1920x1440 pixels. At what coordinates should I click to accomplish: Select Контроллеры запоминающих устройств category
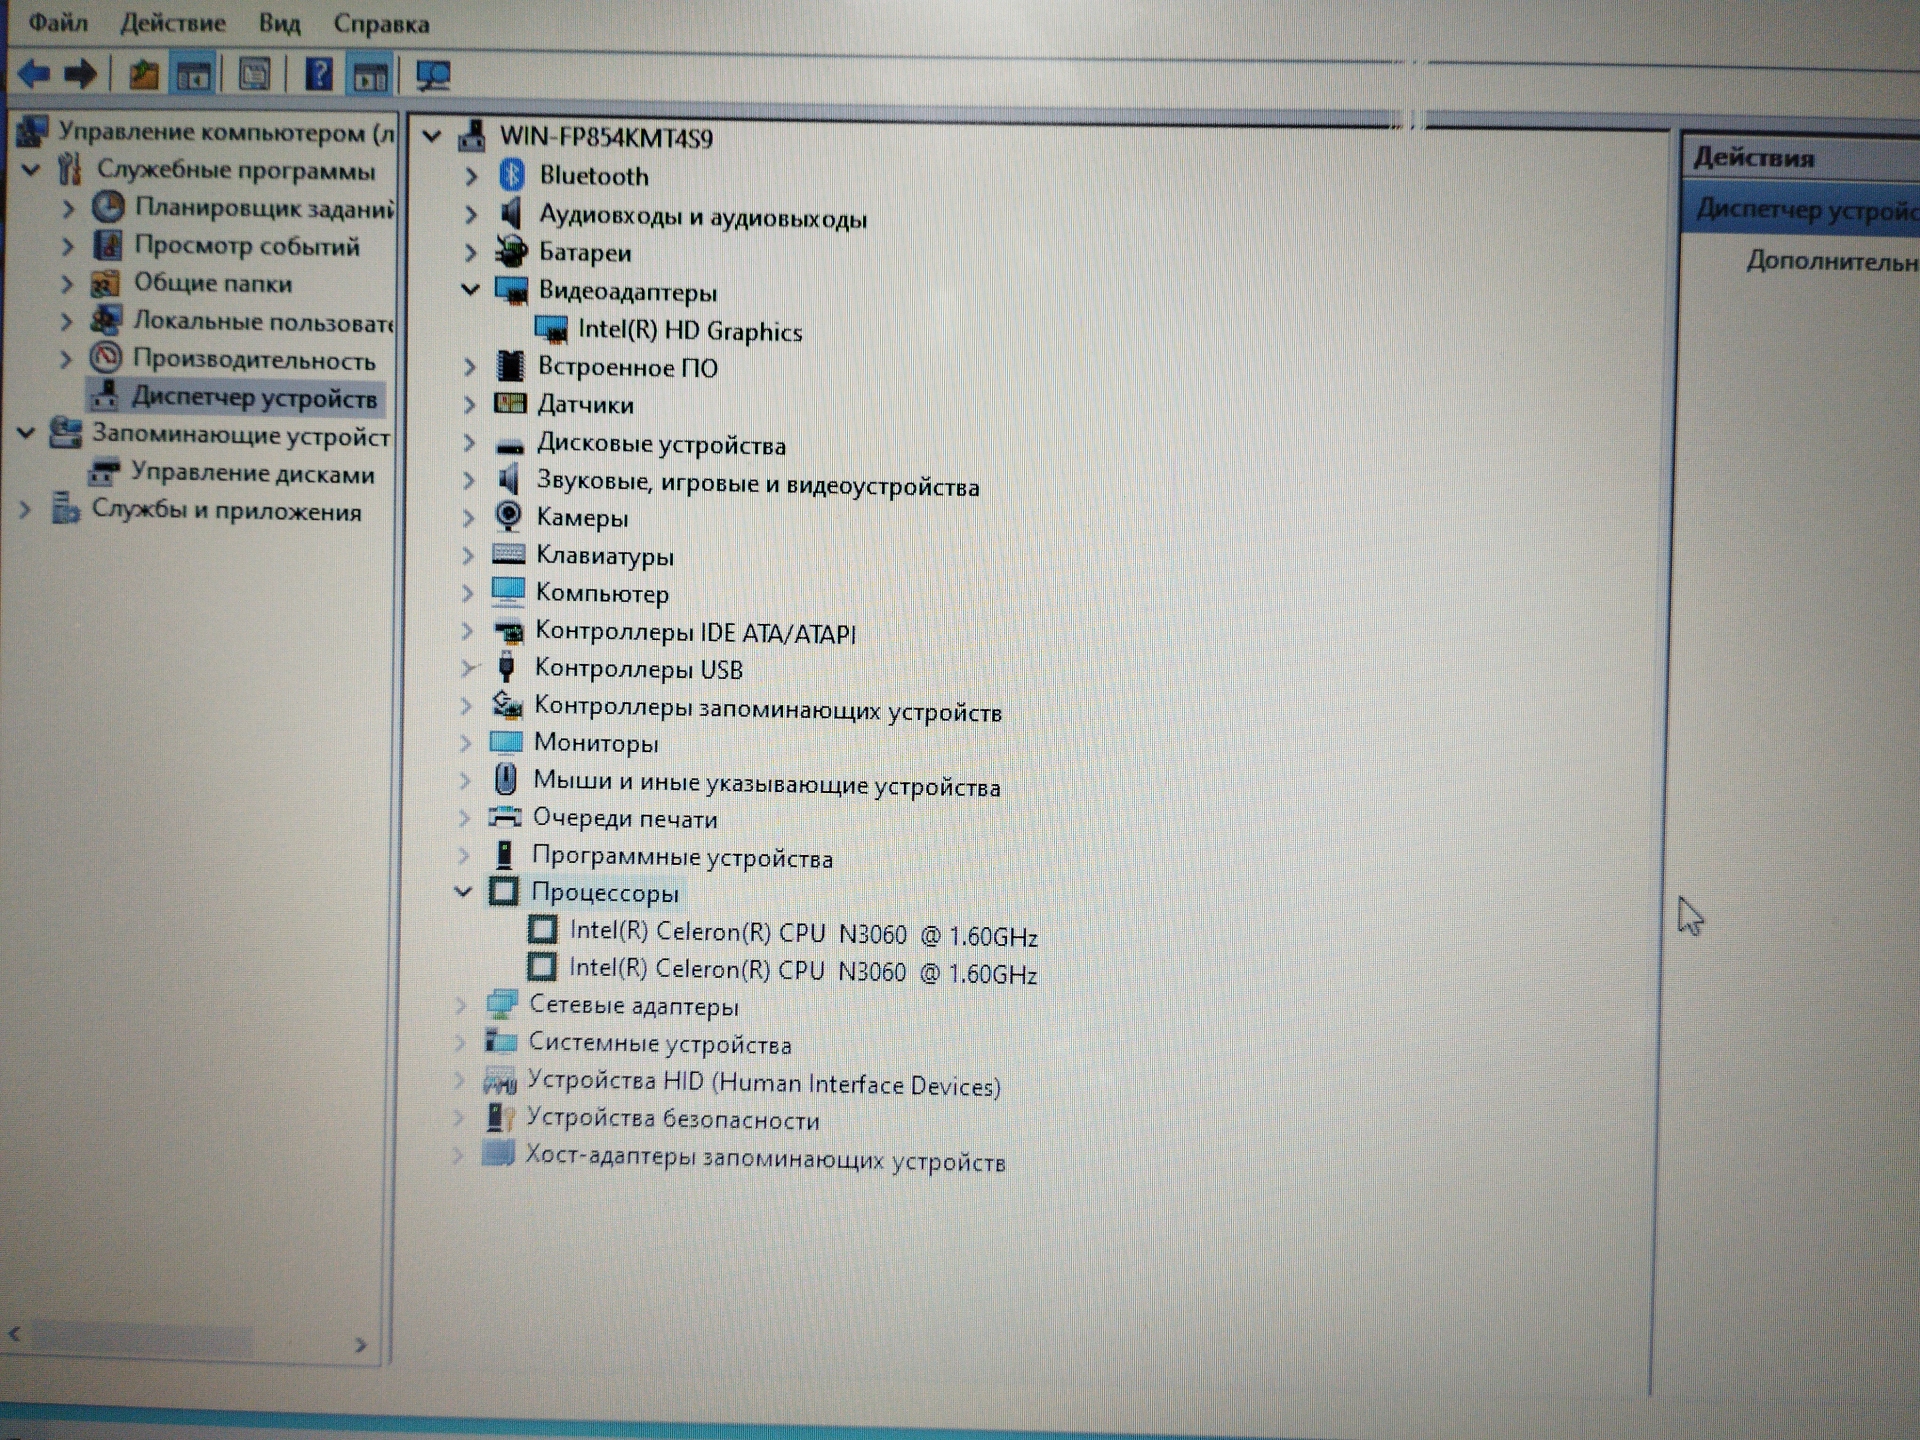pyautogui.click(x=768, y=709)
